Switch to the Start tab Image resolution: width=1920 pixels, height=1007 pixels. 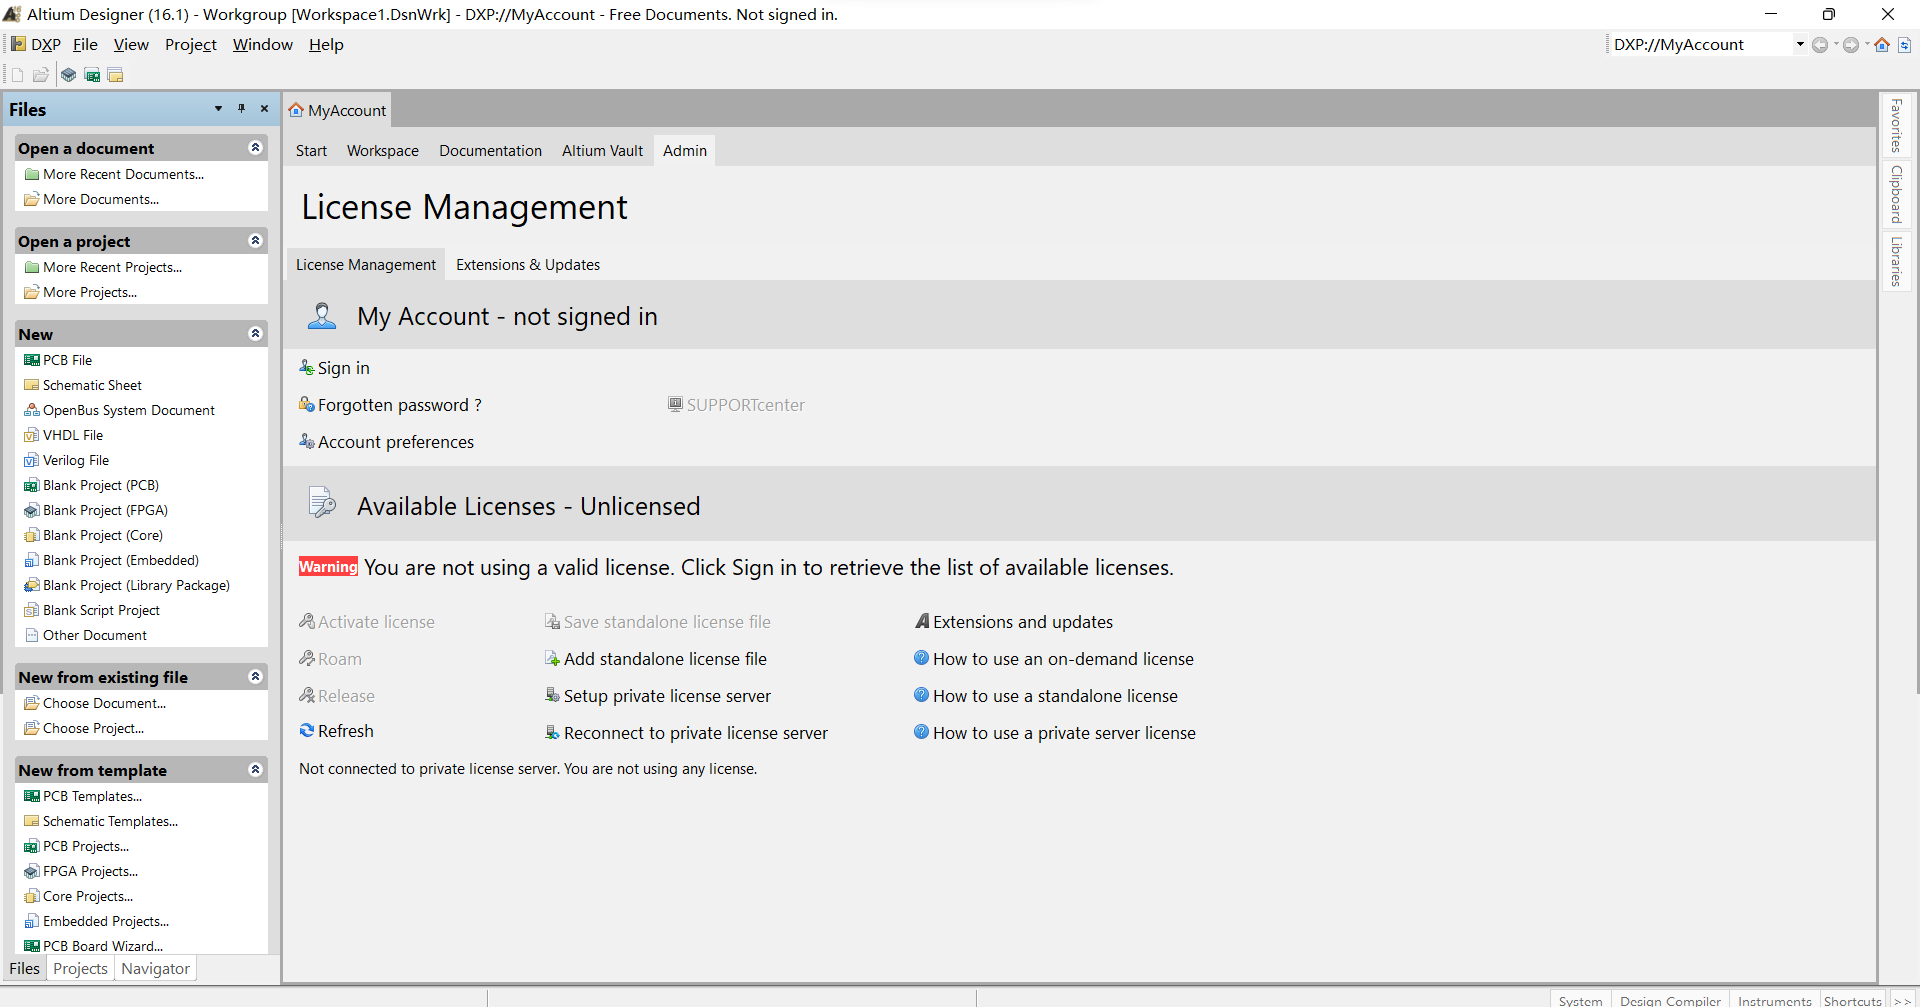click(x=311, y=151)
